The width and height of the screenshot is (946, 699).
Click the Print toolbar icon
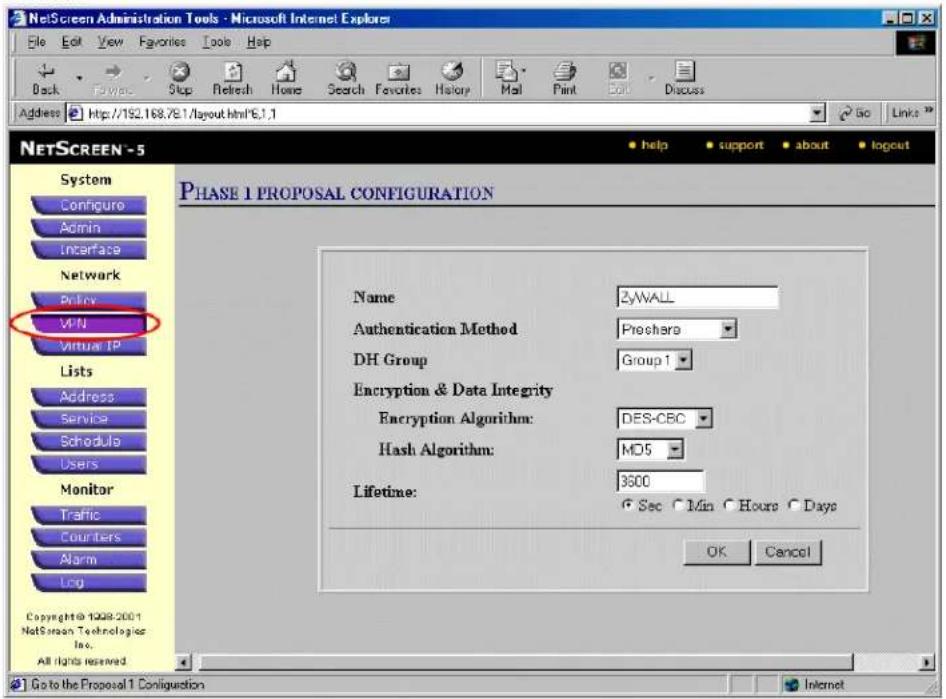[565, 71]
